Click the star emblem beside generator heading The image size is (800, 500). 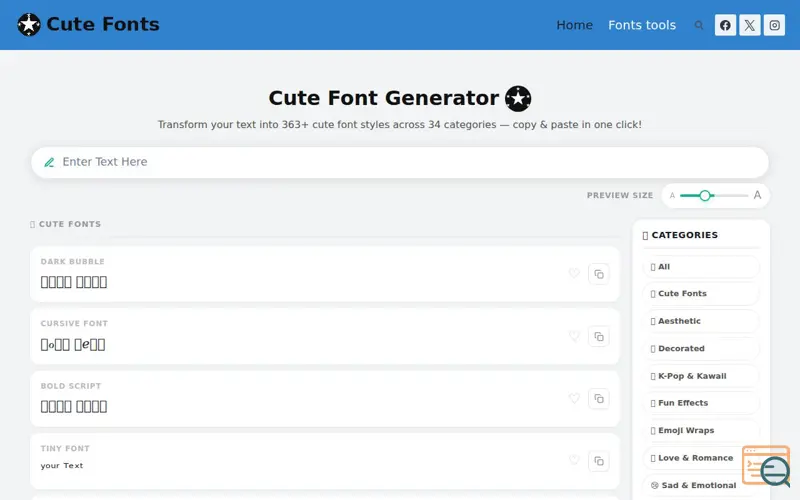coord(518,98)
